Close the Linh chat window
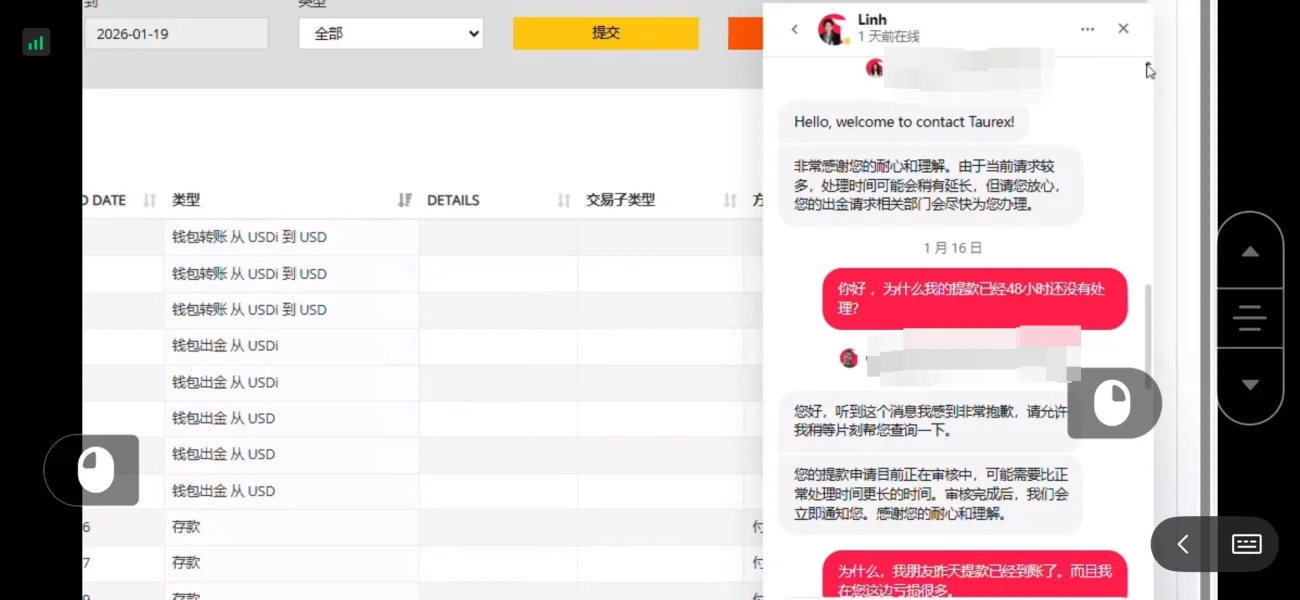This screenshot has width=1300, height=600. 1122,29
